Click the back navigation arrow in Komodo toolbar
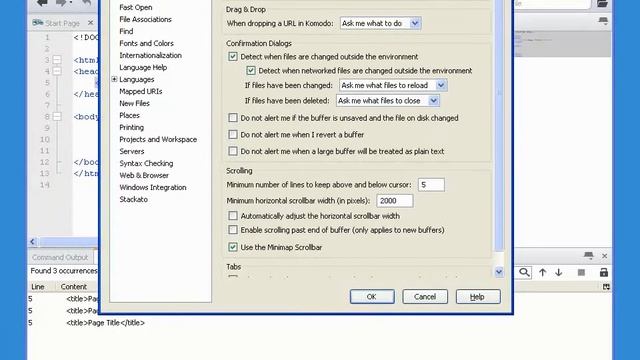The image size is (640, 360). [42, 3]
